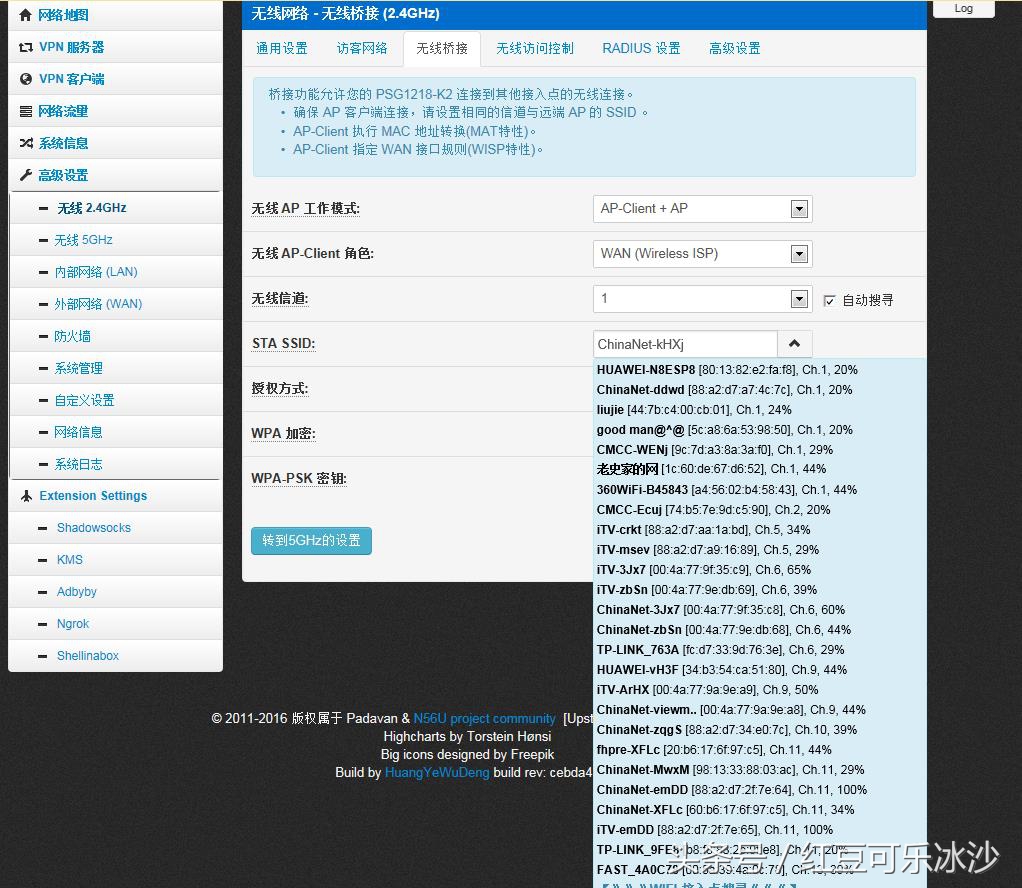Click the Log button in the corner
This screenshot has width=1022, height=888.
(x=962, y=8)
